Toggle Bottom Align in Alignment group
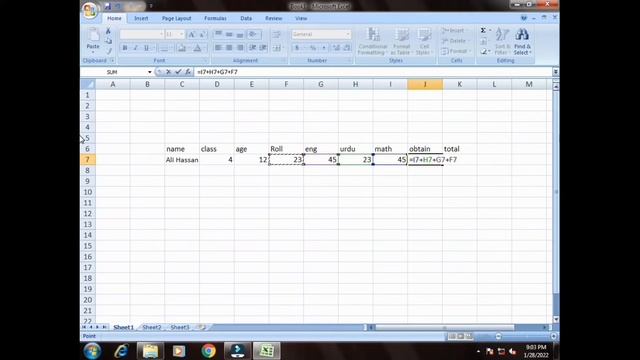 240,34
